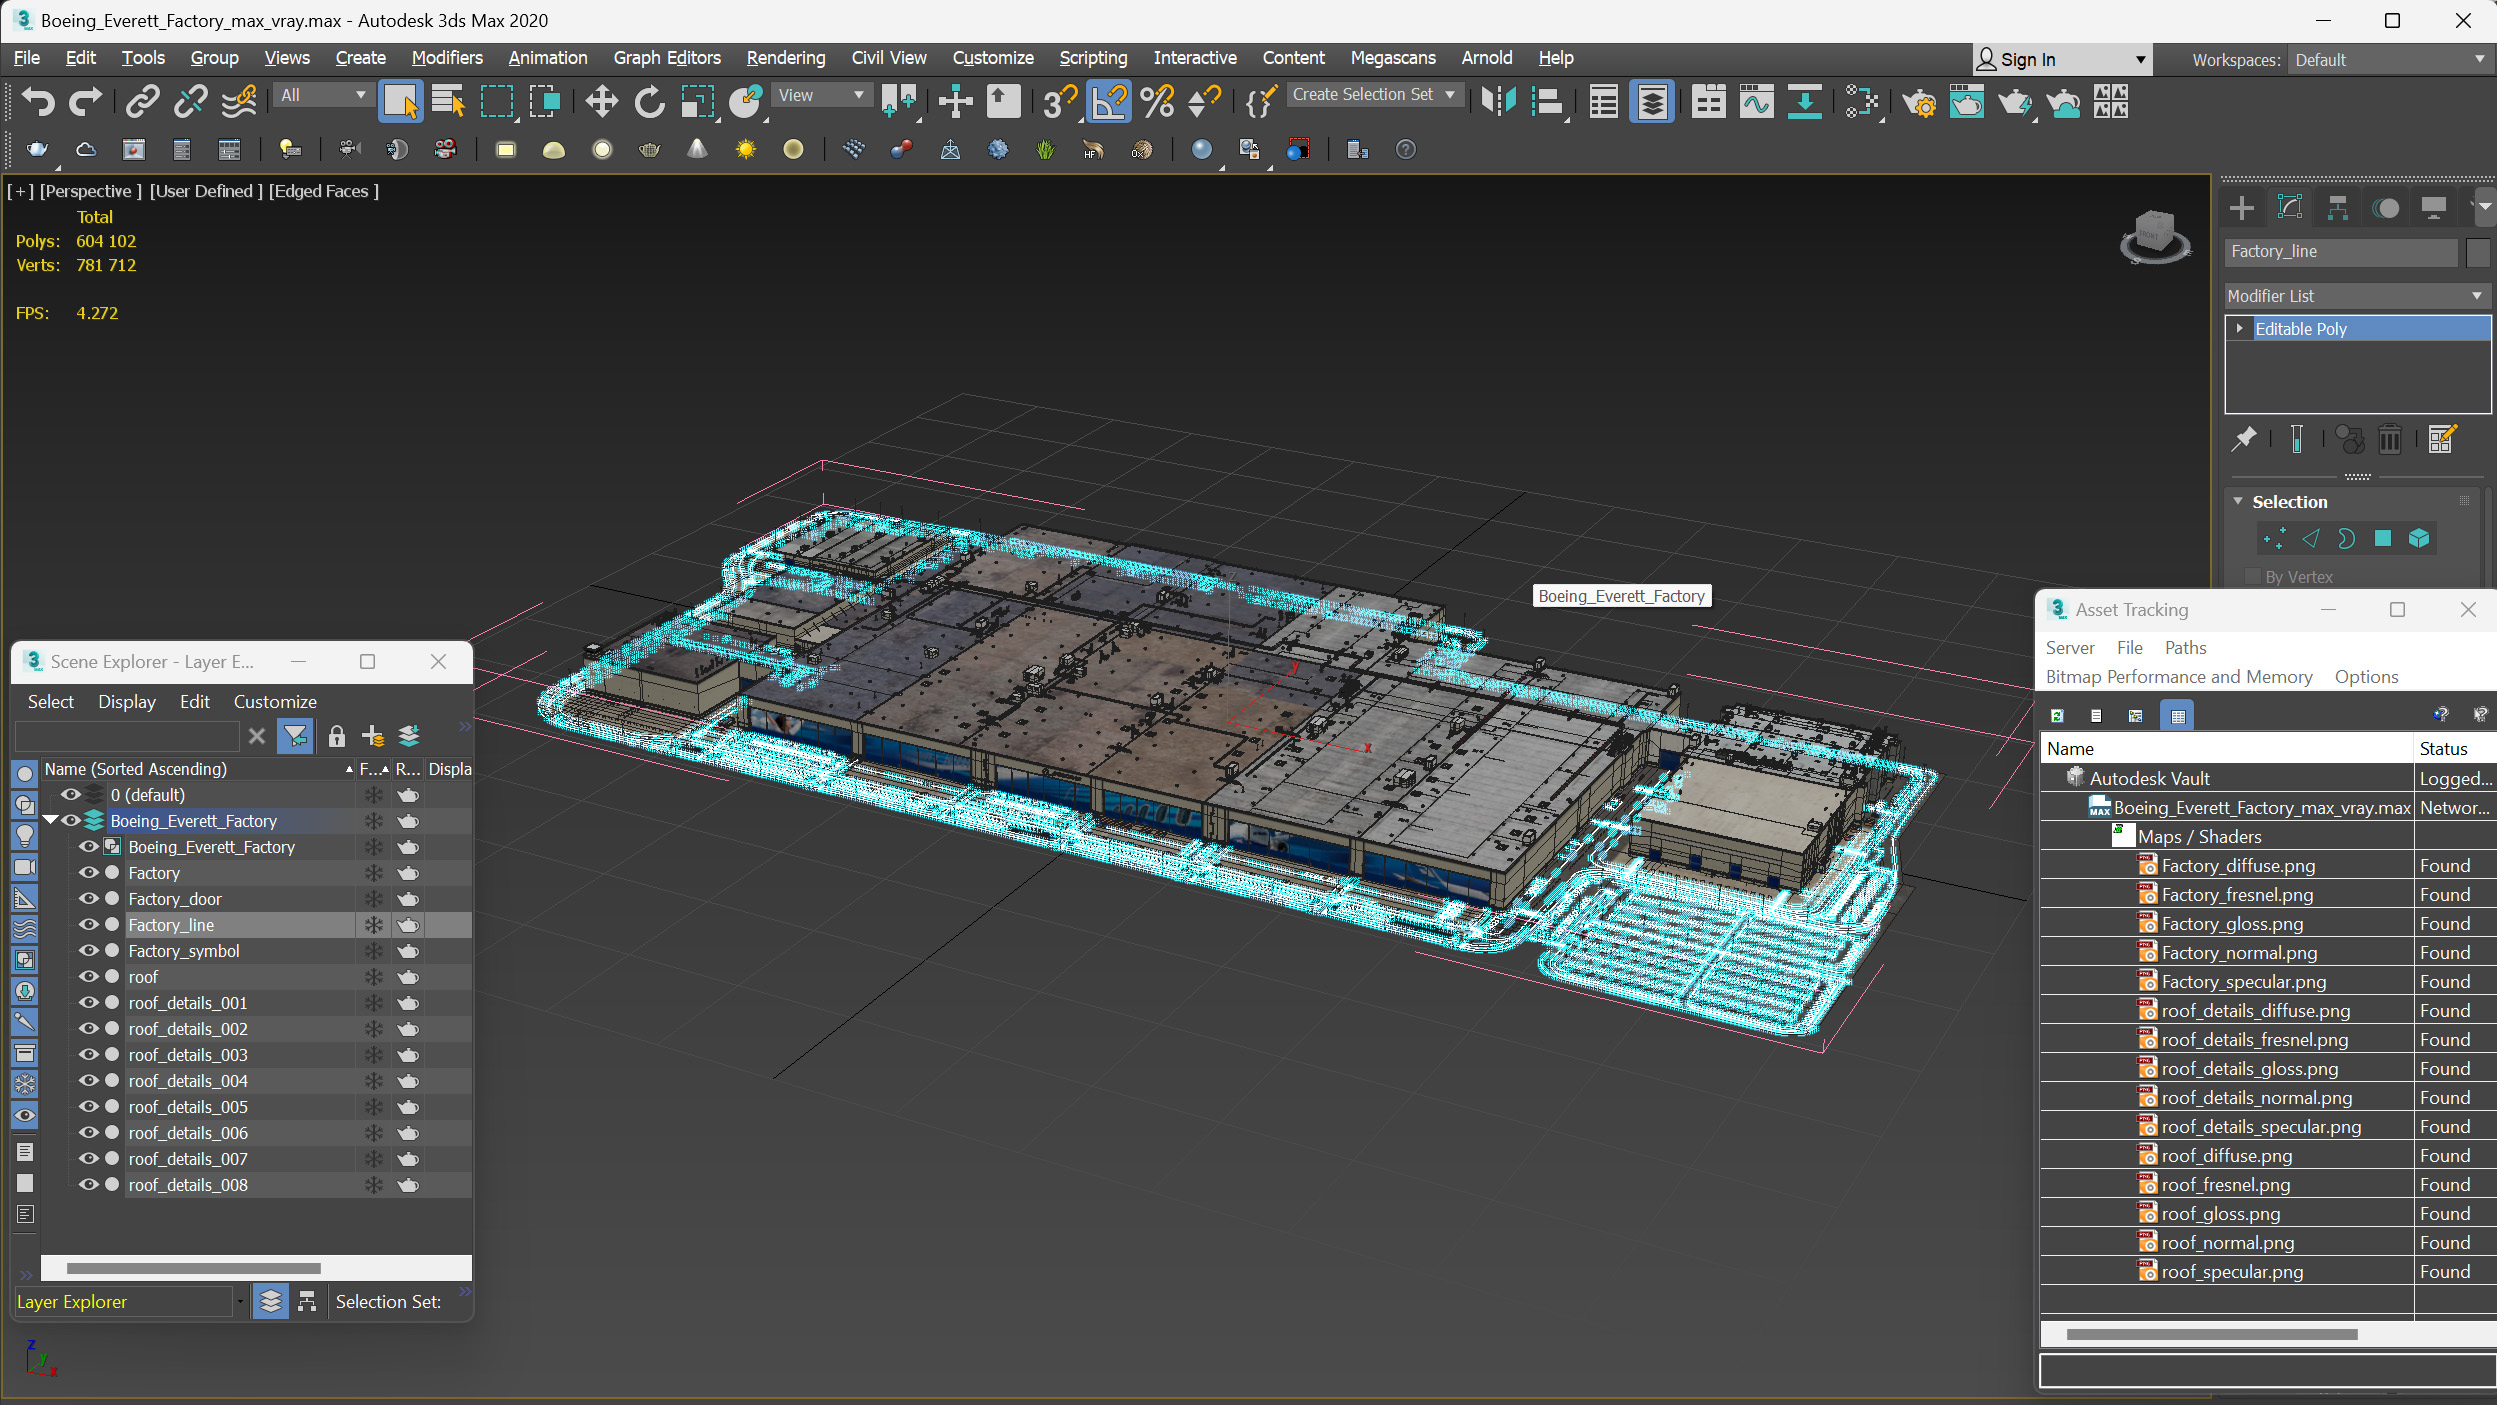Toggle visibility of roof_details_004
The height and width of the screenshot is (1405, 2497).
(89, 1081)
